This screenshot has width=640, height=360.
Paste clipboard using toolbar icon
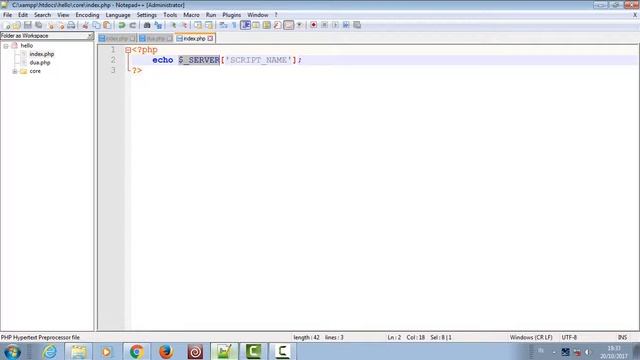pyautogui.click(x=107, y=25)
